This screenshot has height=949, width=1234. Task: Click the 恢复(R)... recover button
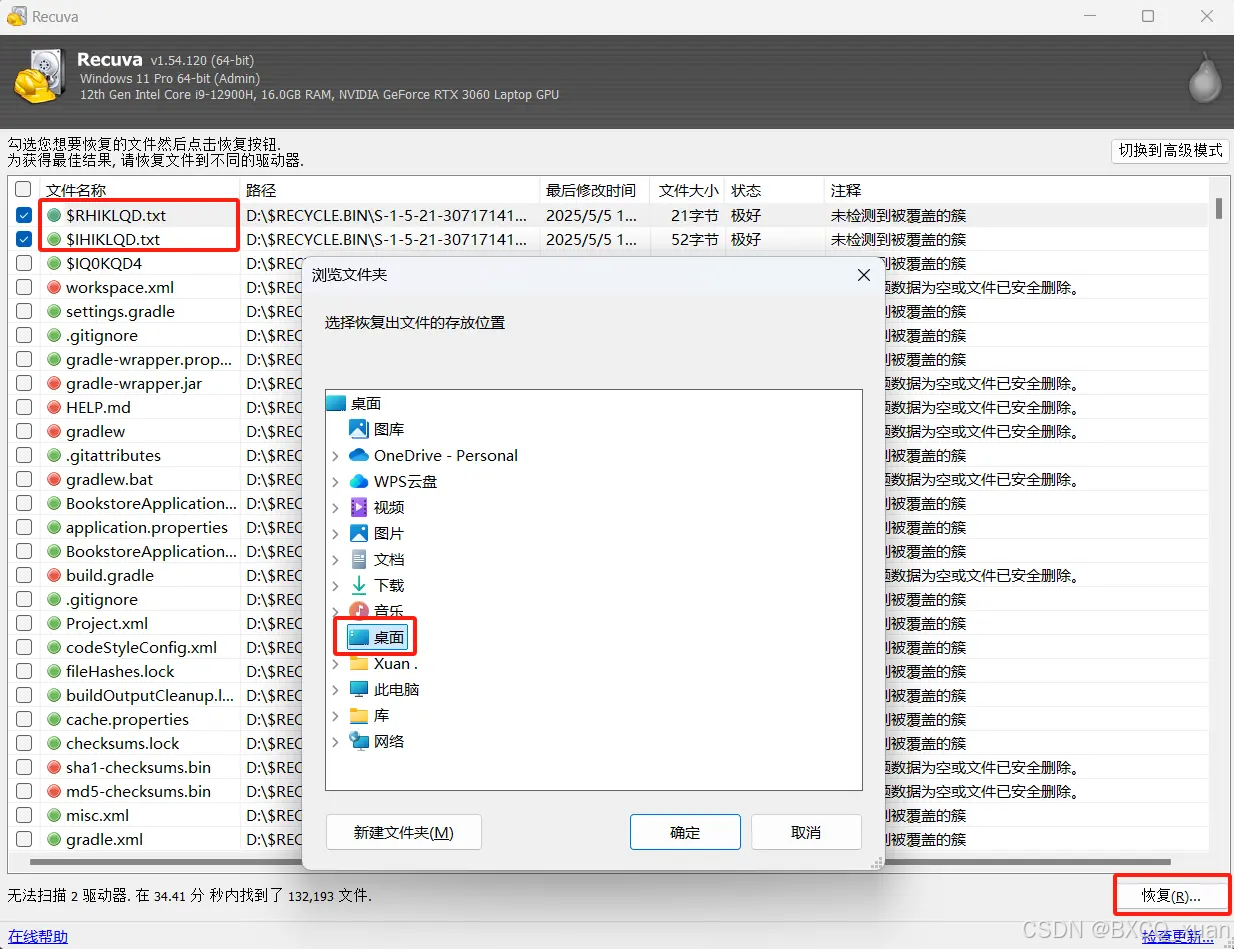(1171, 895)
